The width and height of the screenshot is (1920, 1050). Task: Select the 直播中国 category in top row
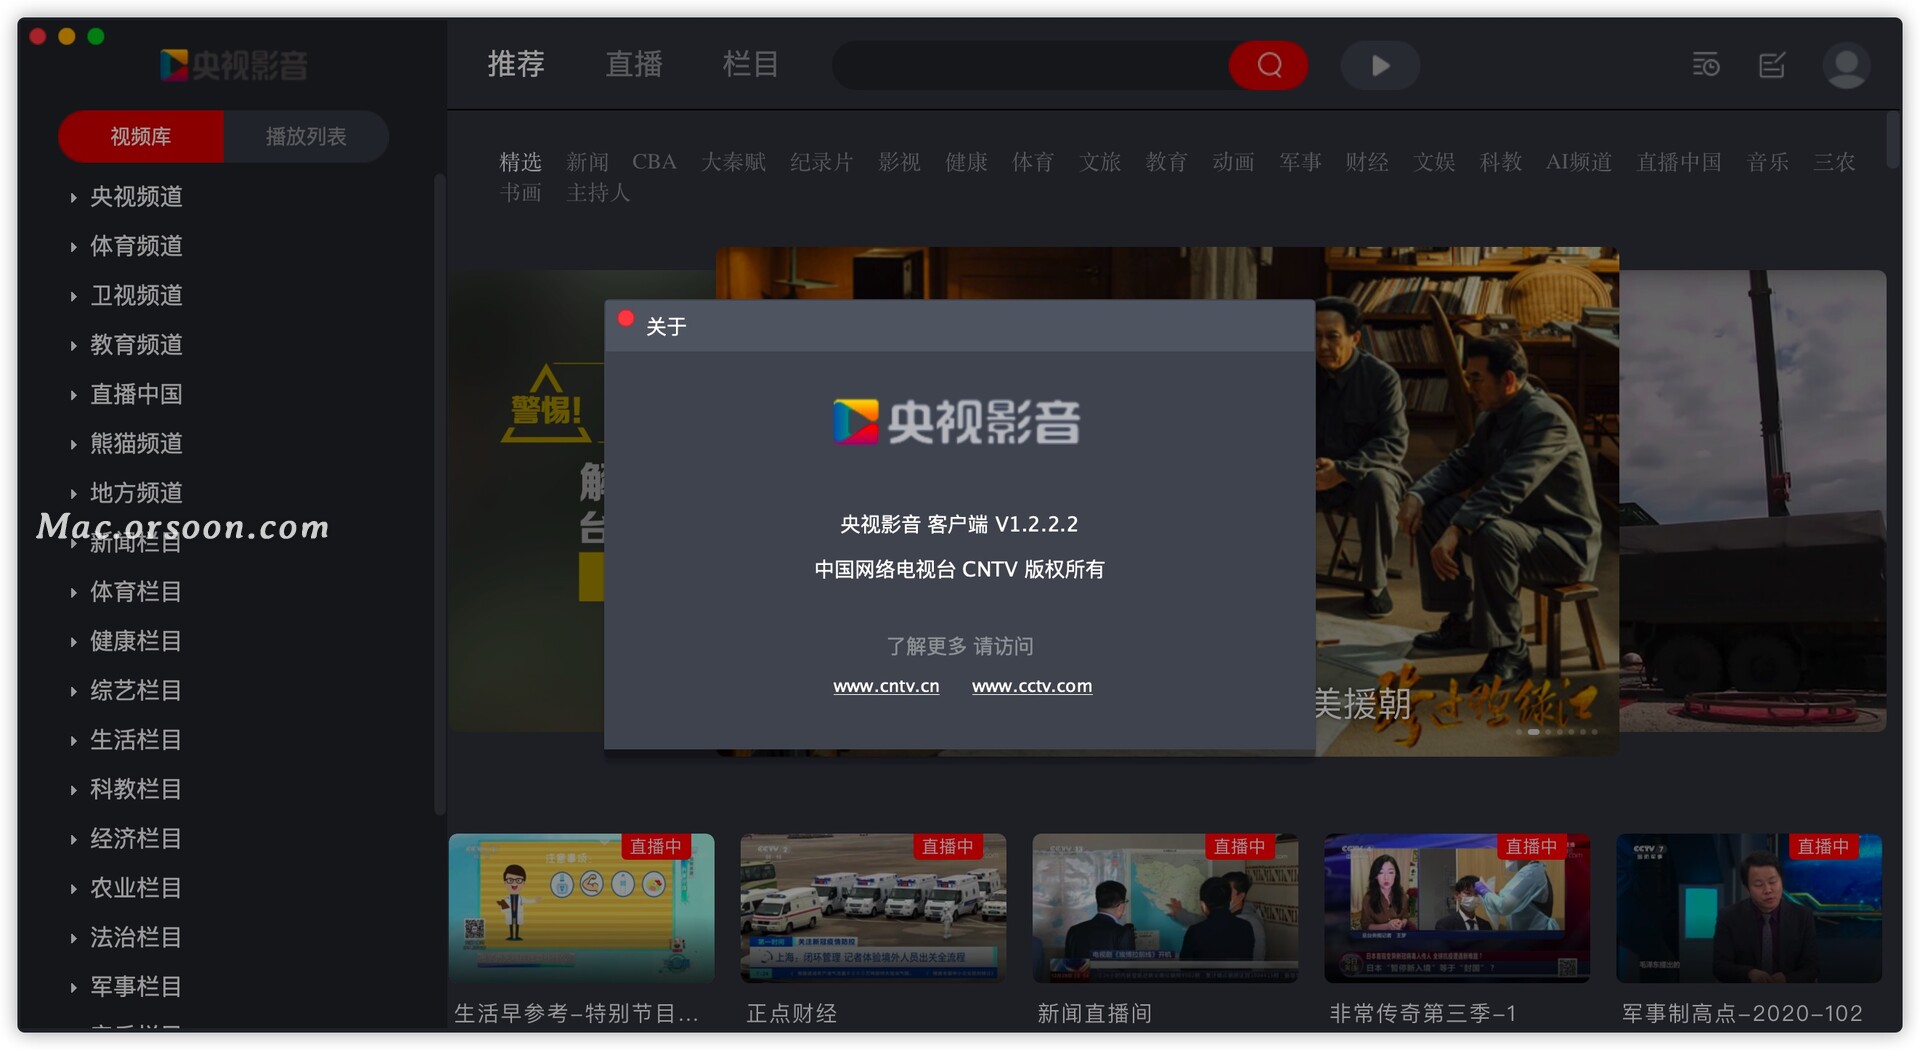click(x=1679, y=162)
